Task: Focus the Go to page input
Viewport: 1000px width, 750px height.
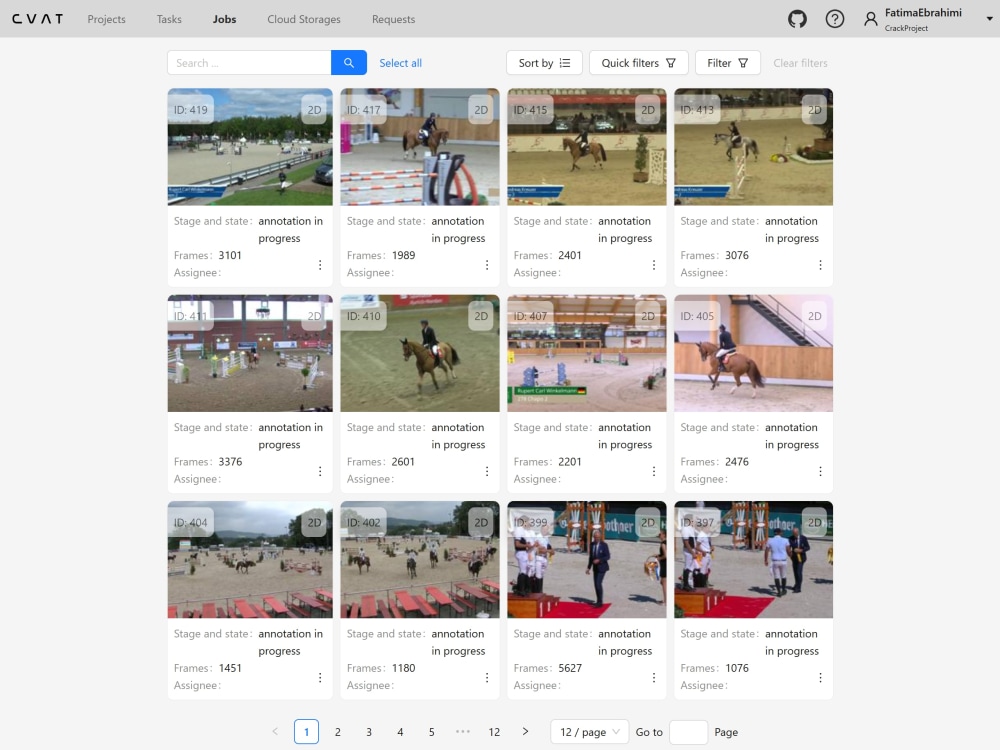Action: tap(688, 732)
